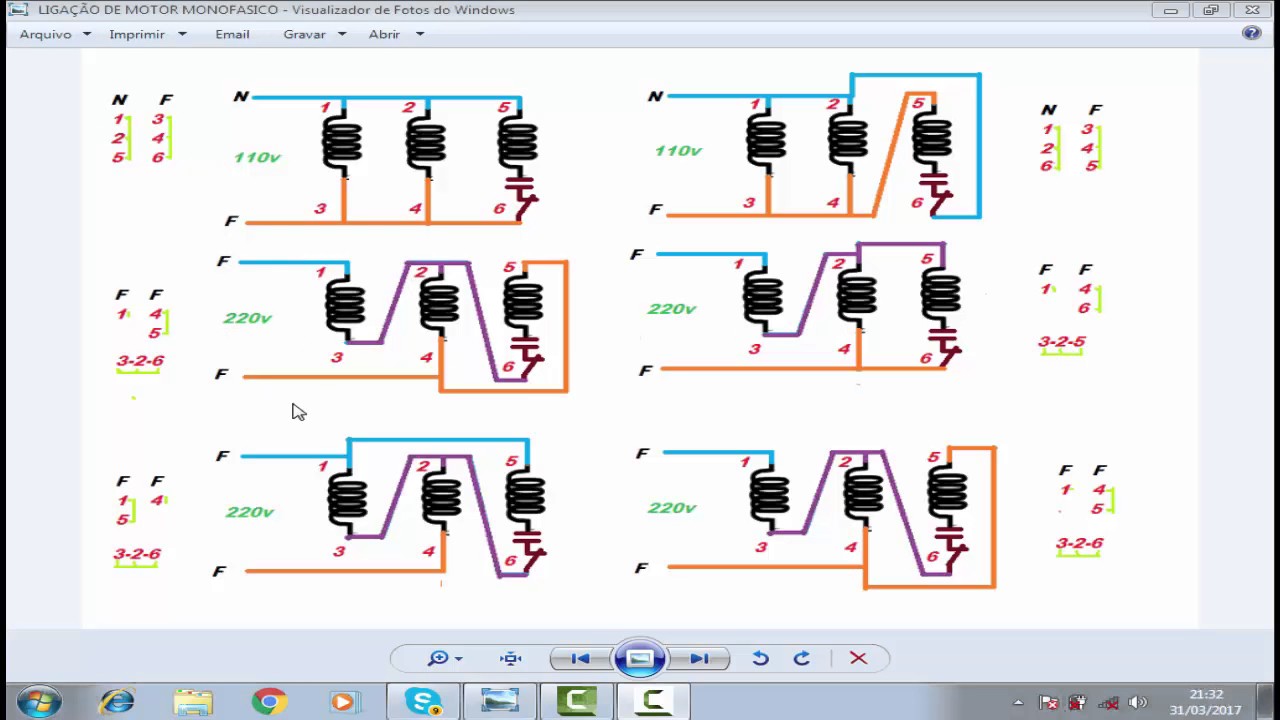Screen dimensions: 1280x720
Task: Switch to Skype in the taskbar
Action: (423, 701)
